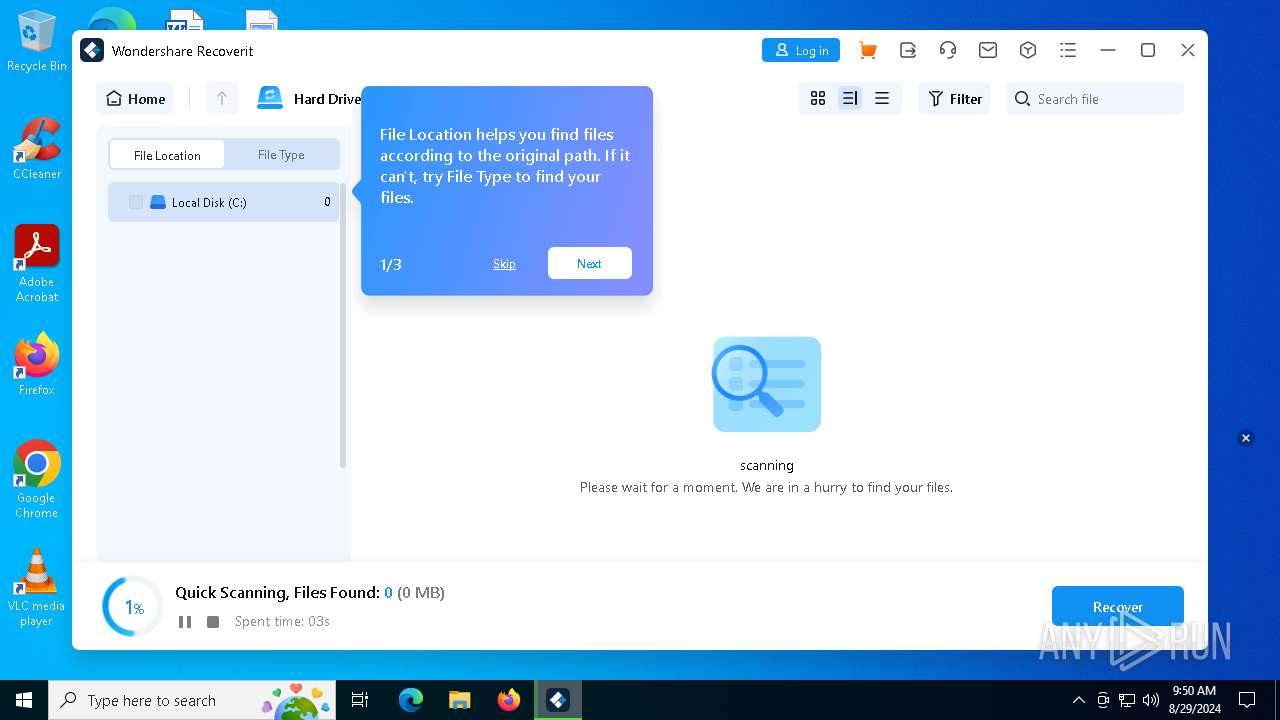Switch to the File Type tab

[281, 155]
